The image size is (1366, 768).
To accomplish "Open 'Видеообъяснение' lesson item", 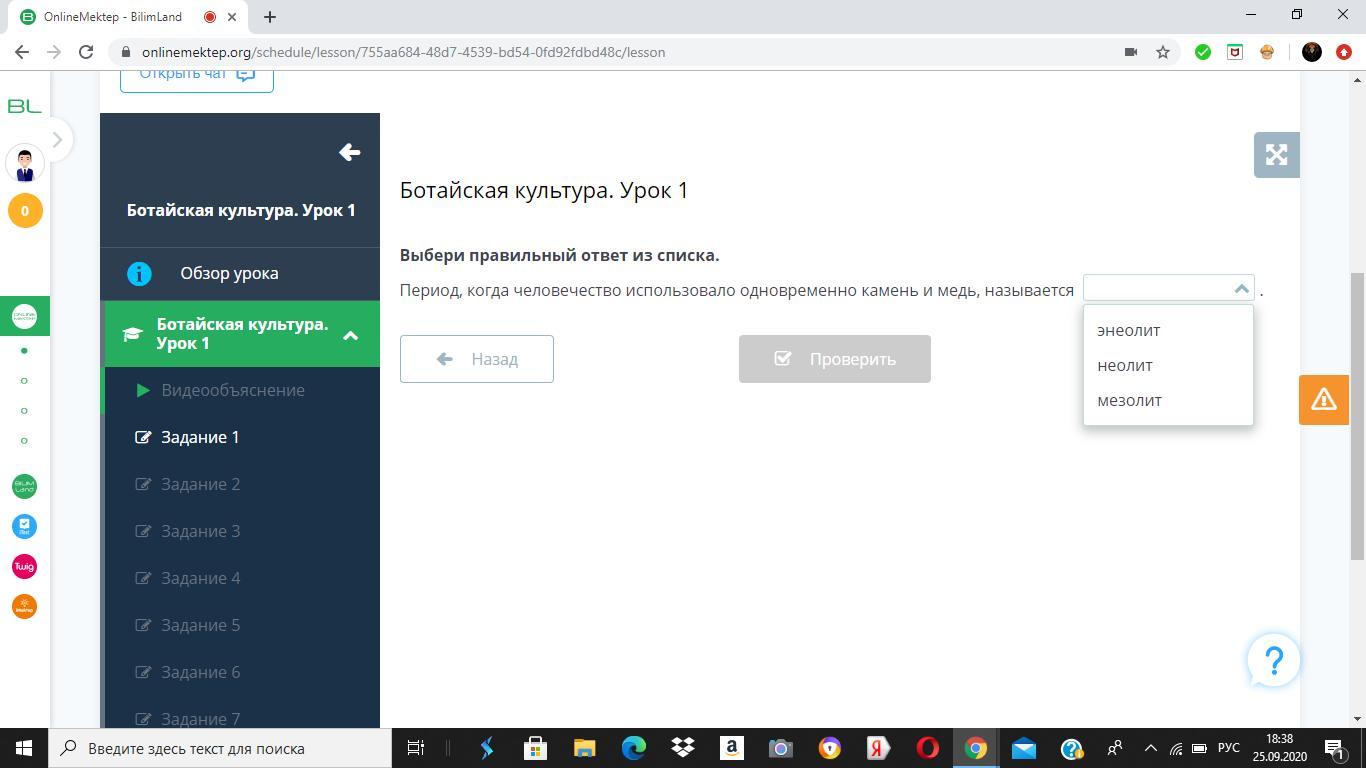I will pyautogui.click(x=232, y=390).
